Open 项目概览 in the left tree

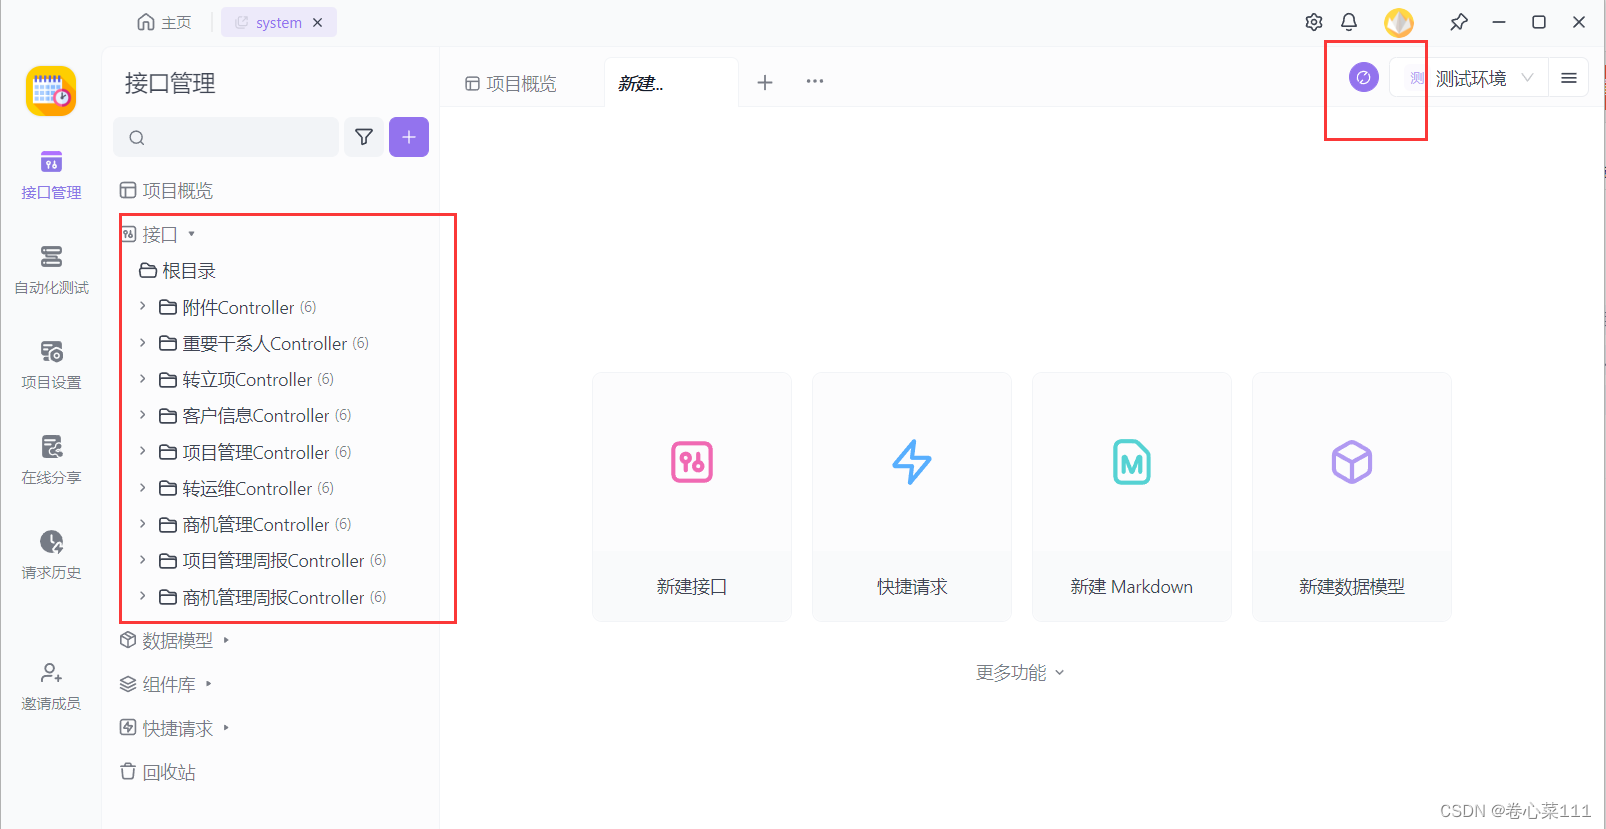[167, 190]
